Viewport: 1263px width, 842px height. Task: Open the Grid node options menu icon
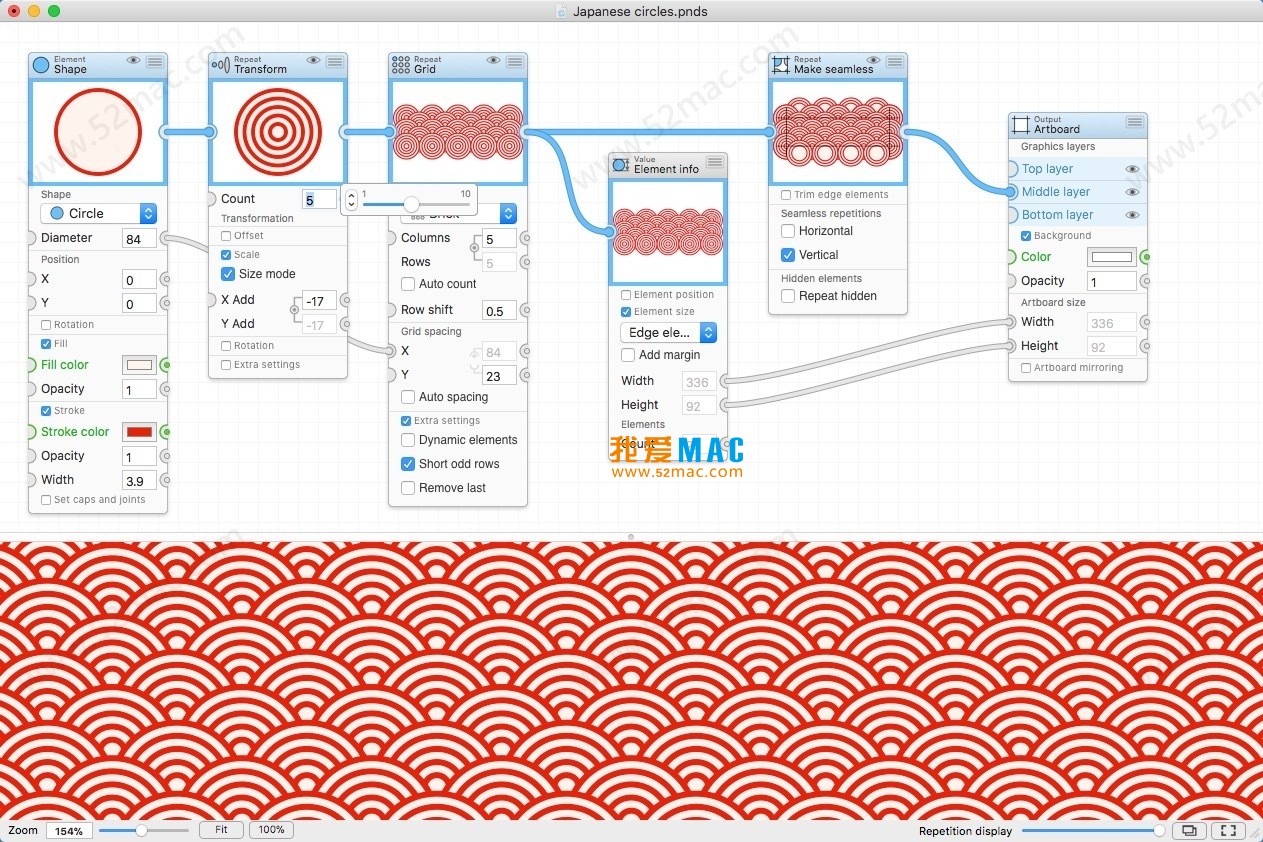pyautogui.click(x=515, y=61)
